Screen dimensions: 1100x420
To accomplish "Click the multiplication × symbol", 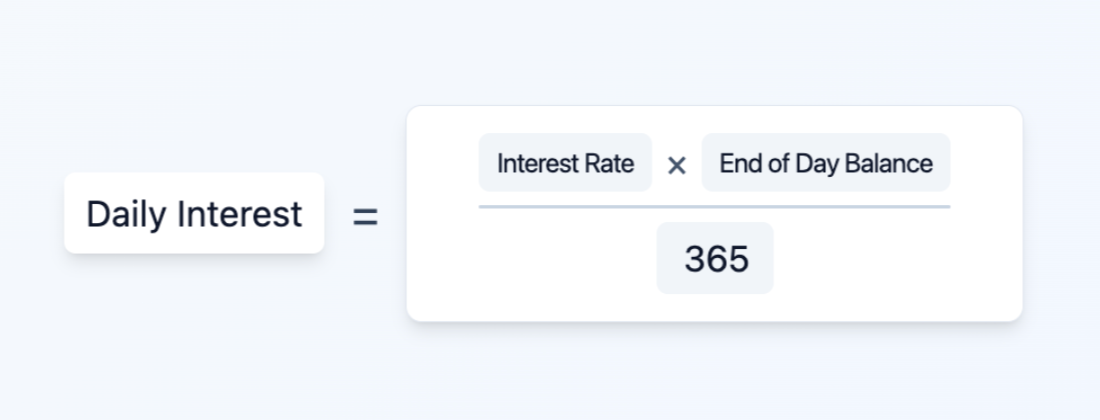I will click(677, 165).
